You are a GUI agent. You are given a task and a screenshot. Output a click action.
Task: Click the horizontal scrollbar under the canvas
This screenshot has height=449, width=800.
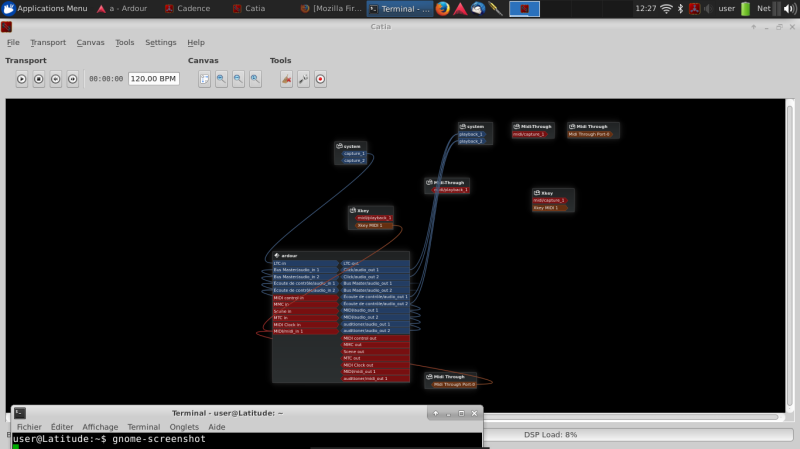pyautogui.click(x=630, y=417)
